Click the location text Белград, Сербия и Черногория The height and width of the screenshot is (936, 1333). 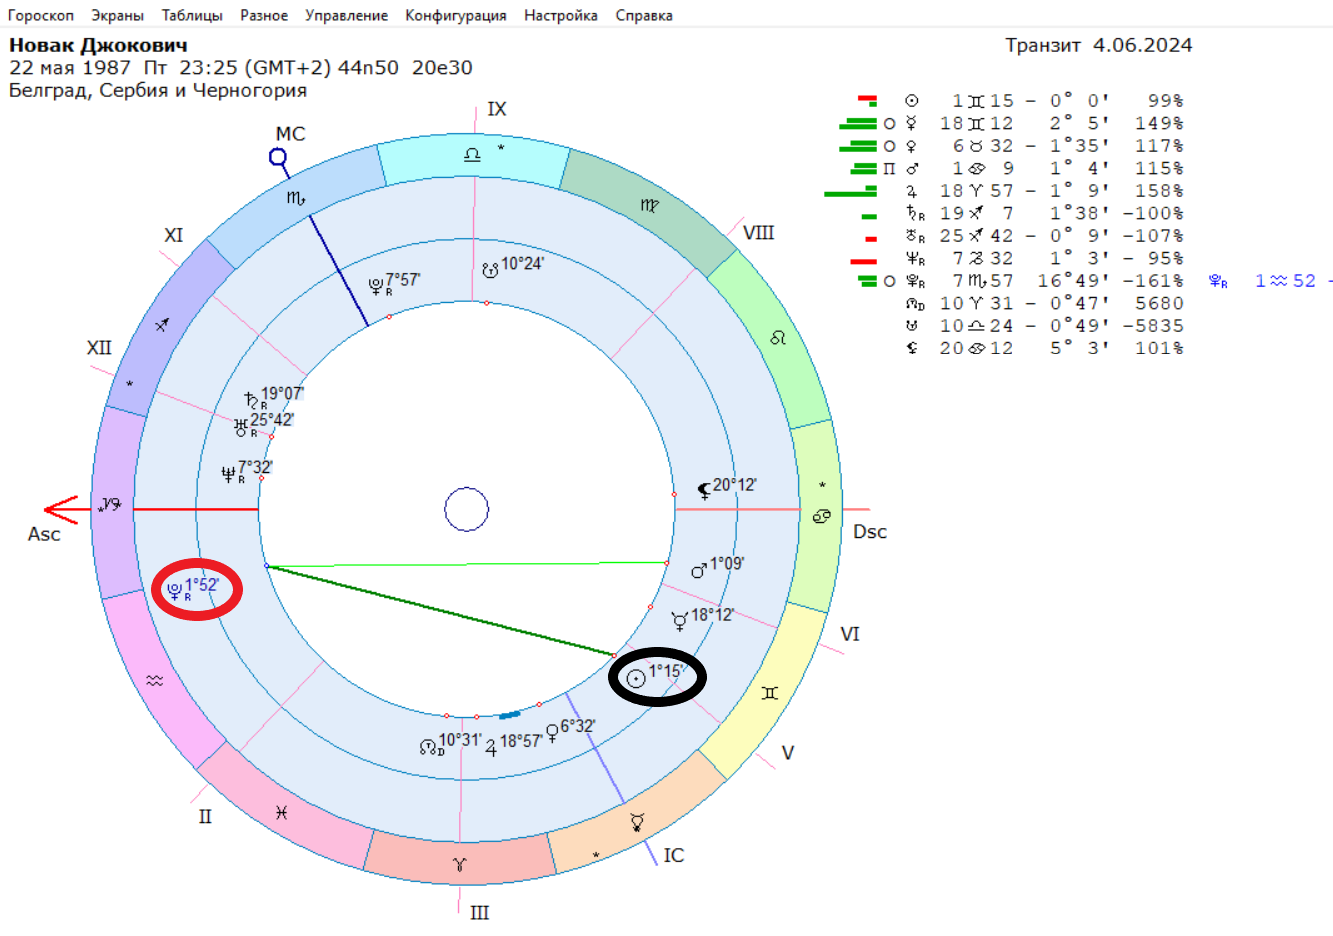(158, 91)
